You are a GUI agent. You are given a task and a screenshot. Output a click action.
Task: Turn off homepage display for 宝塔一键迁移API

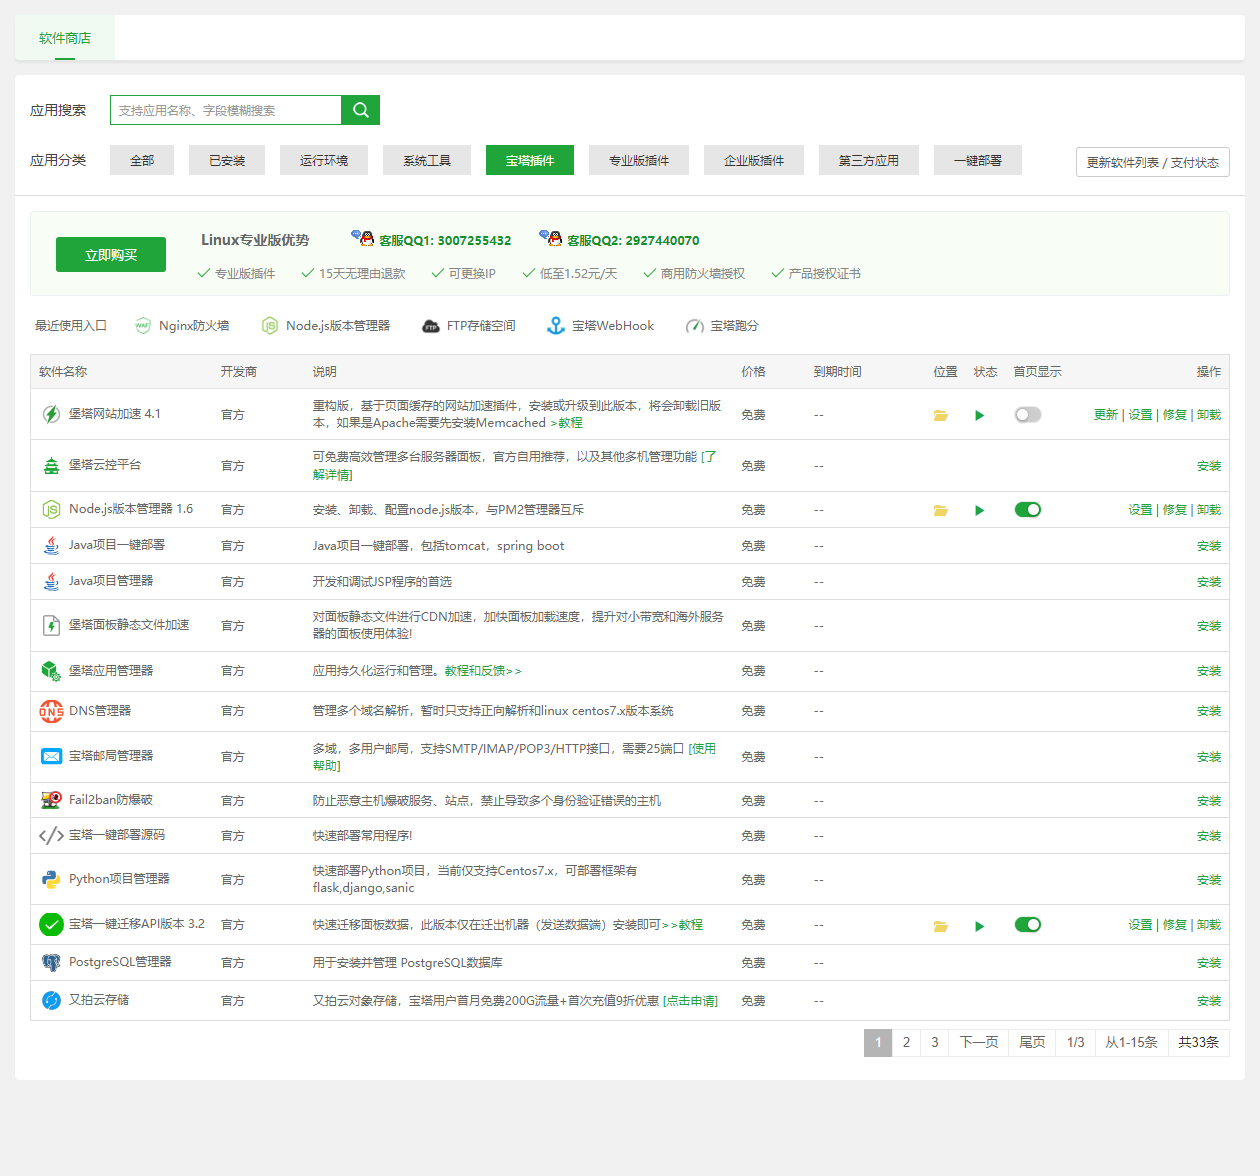[1027, 925]
